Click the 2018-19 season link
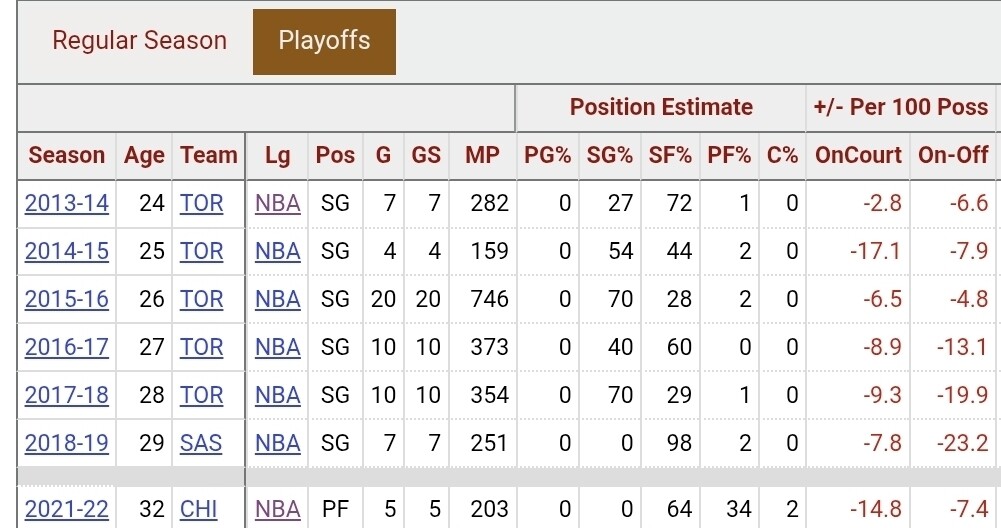Screen dimensions: 1001x528 point(67,443)
